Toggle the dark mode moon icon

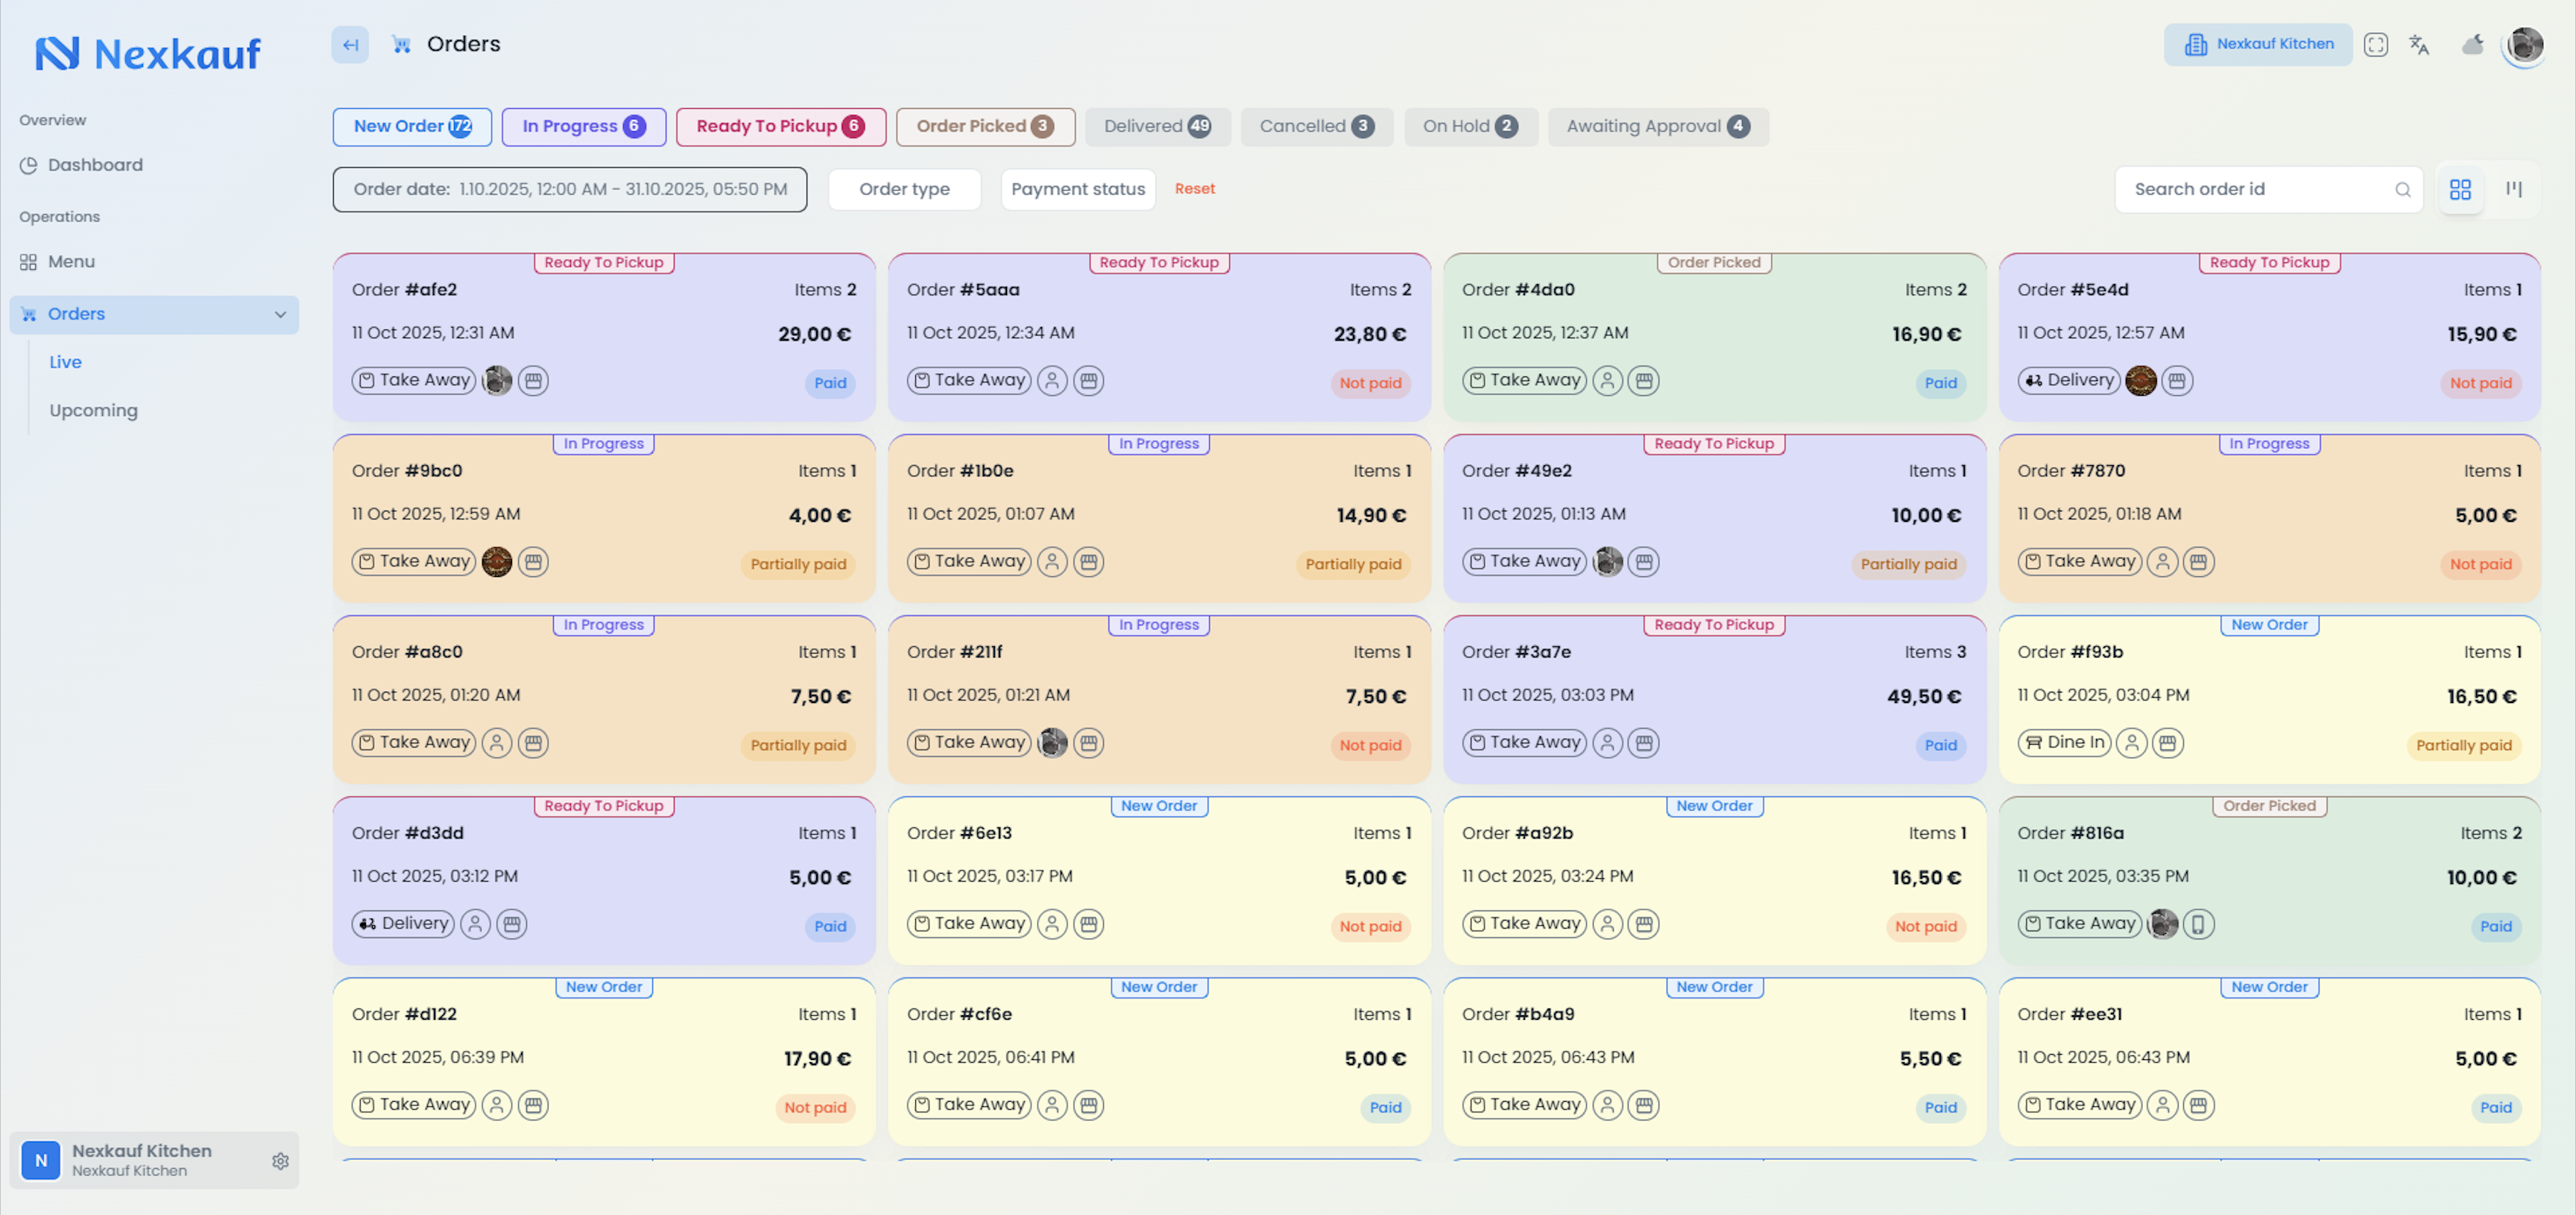pos(2473,45)
